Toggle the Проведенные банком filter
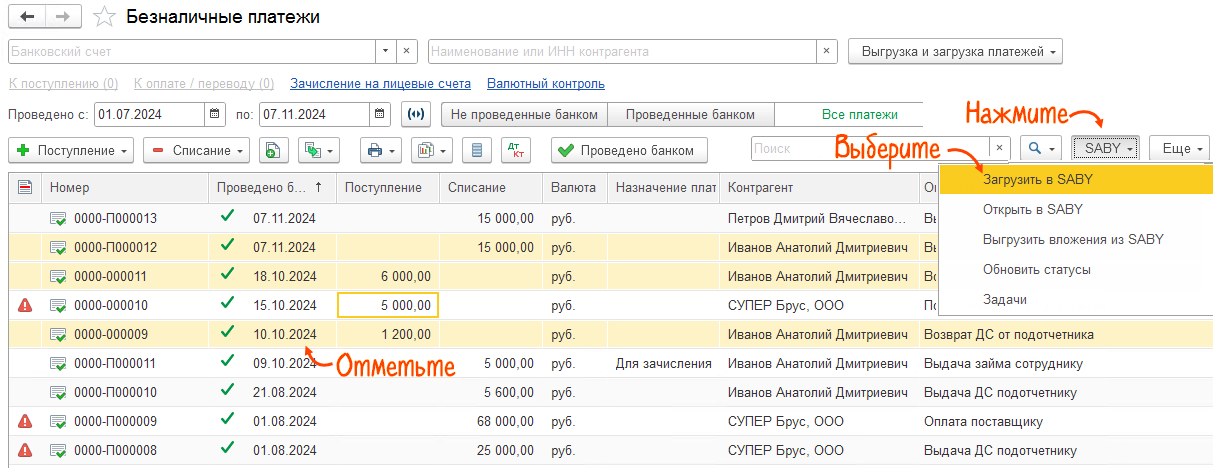This screenshot has width=1213, height=468. (x=690, y=114)
